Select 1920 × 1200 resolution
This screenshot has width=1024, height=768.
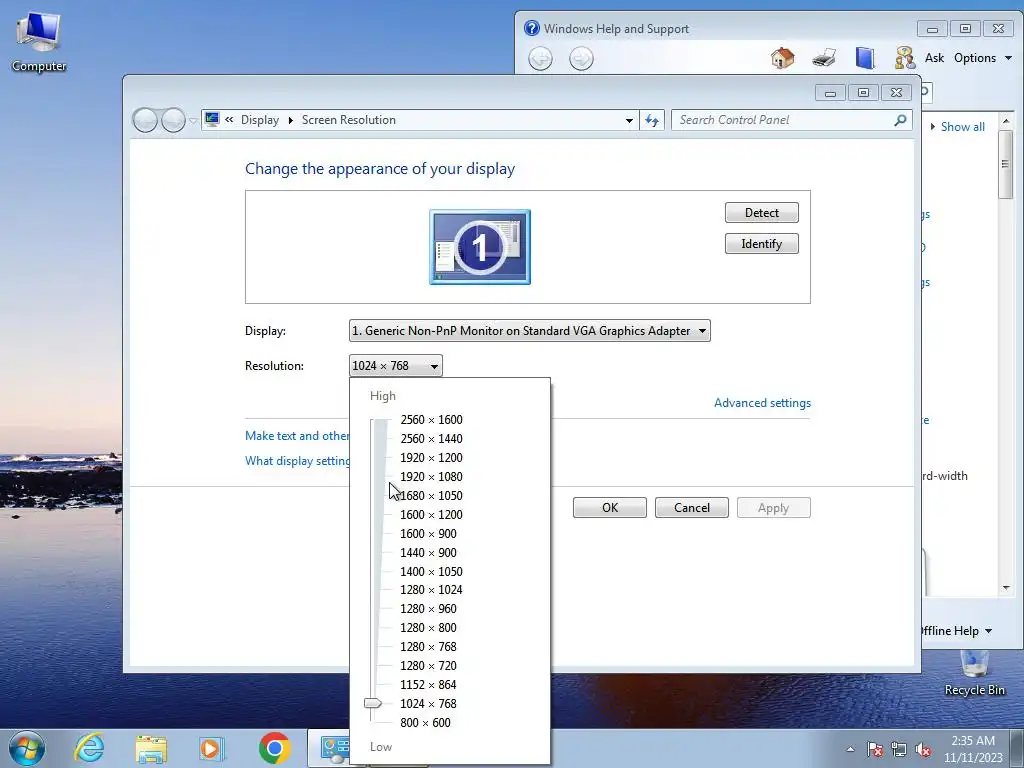pyautogui.click(x=431, y=458)
